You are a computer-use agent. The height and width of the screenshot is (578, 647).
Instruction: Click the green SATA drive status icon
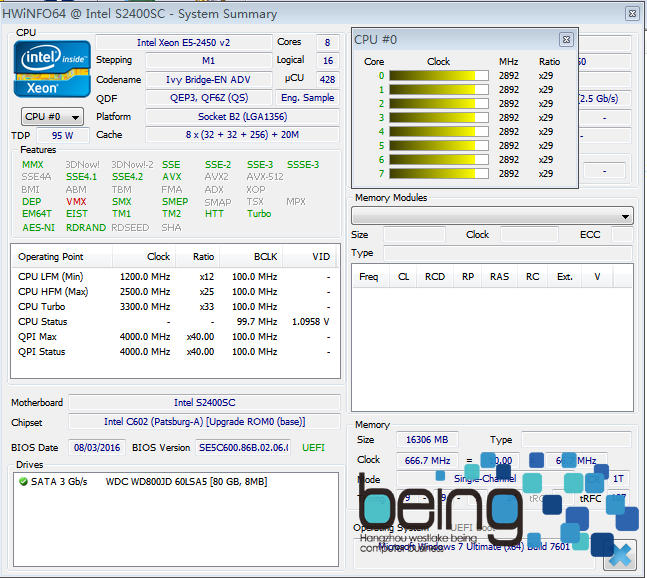[x=23, y=481]
